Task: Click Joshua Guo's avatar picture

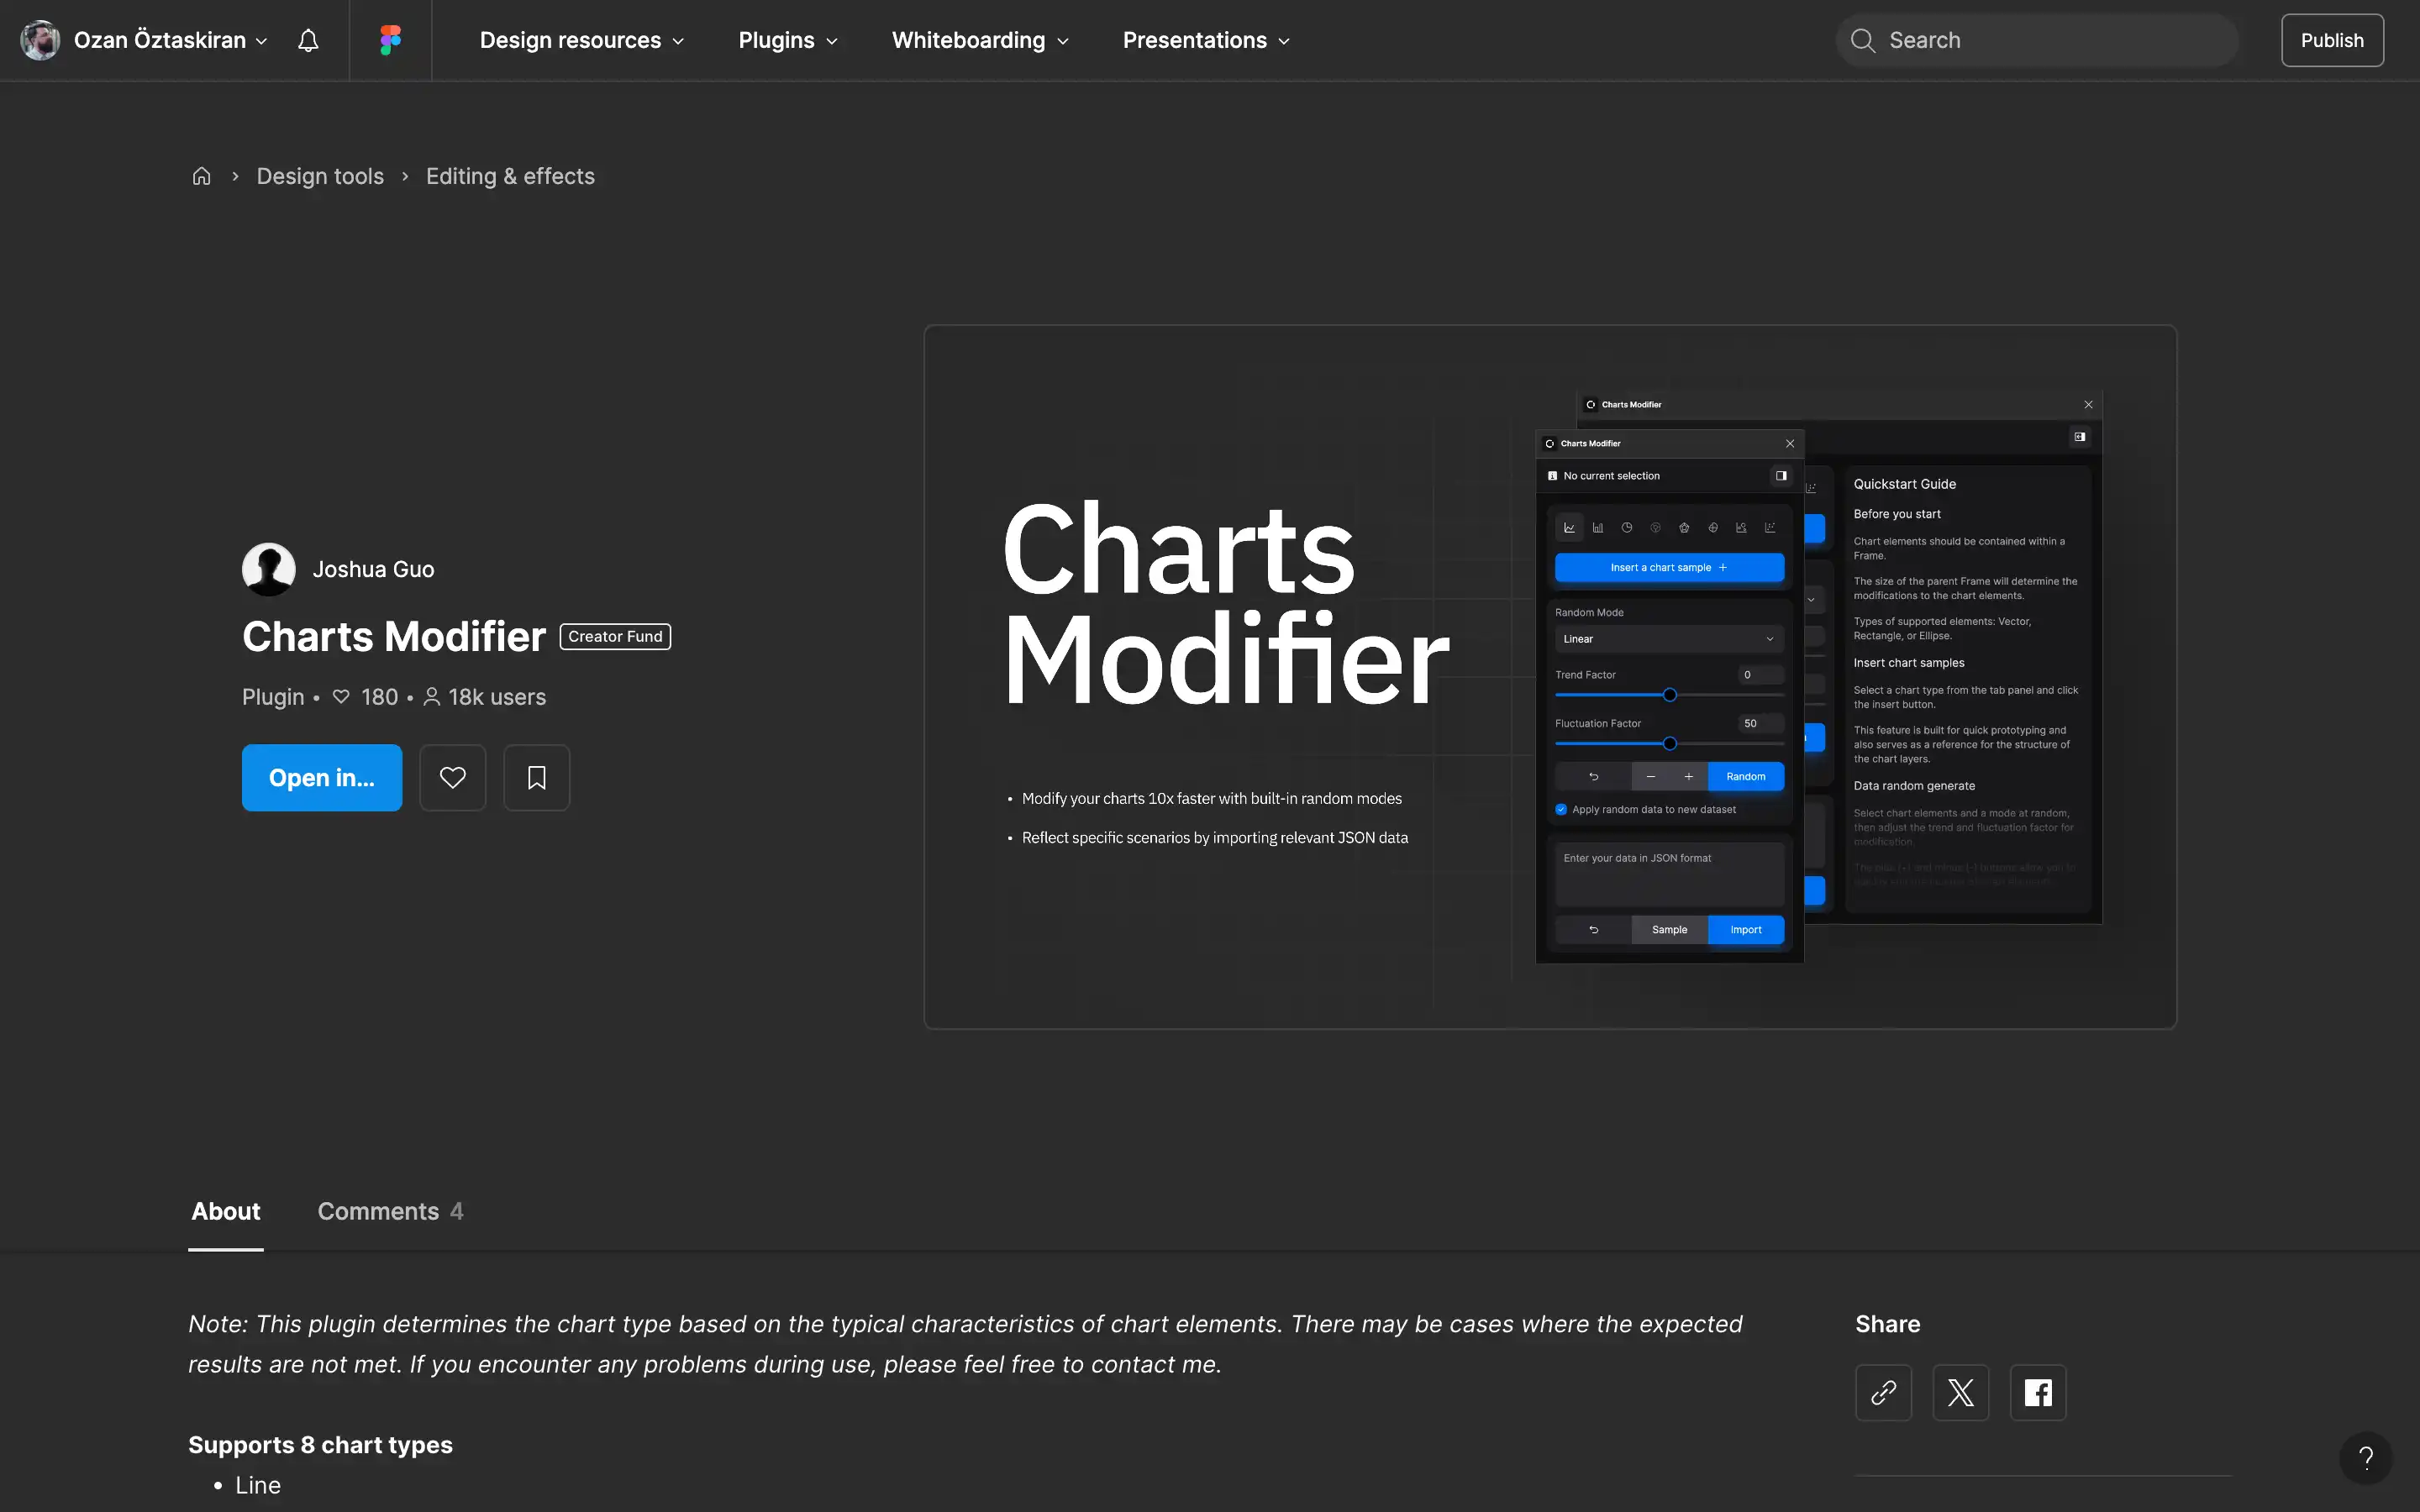Action: [268, 569]
